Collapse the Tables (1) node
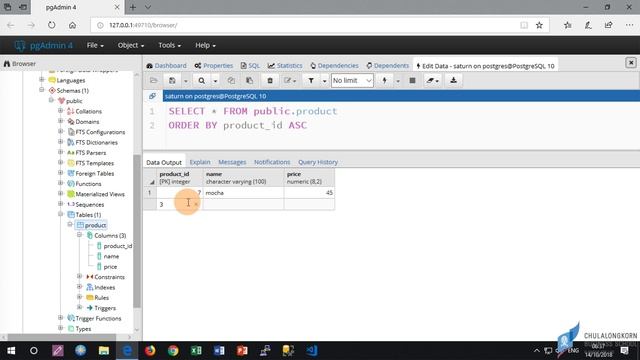This screenshot has width=640, height=360. pos(60,214)
